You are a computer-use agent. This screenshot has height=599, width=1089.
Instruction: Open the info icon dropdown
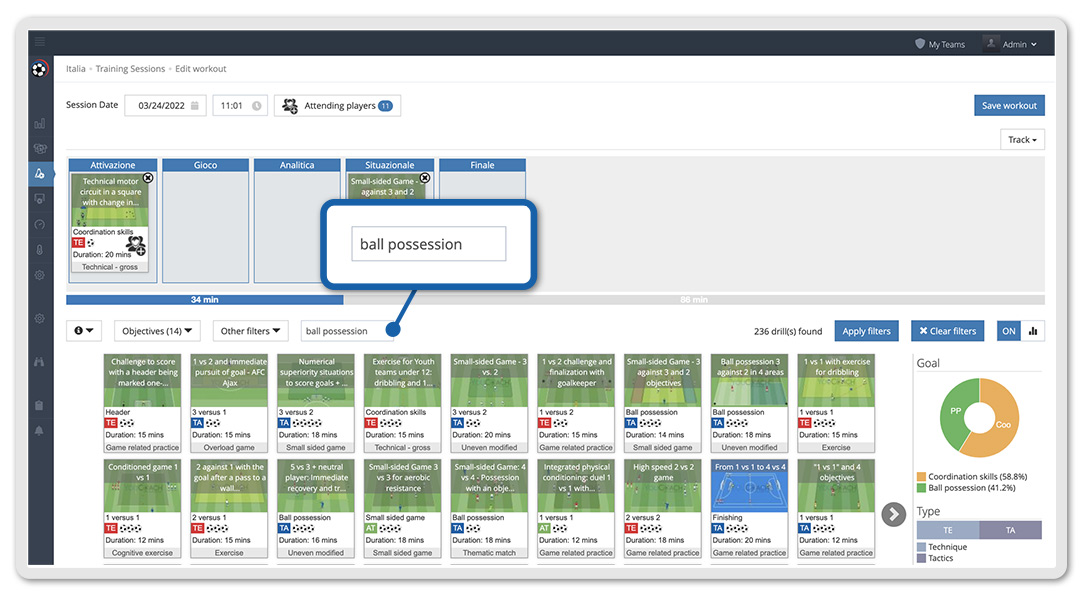[84, 331]
